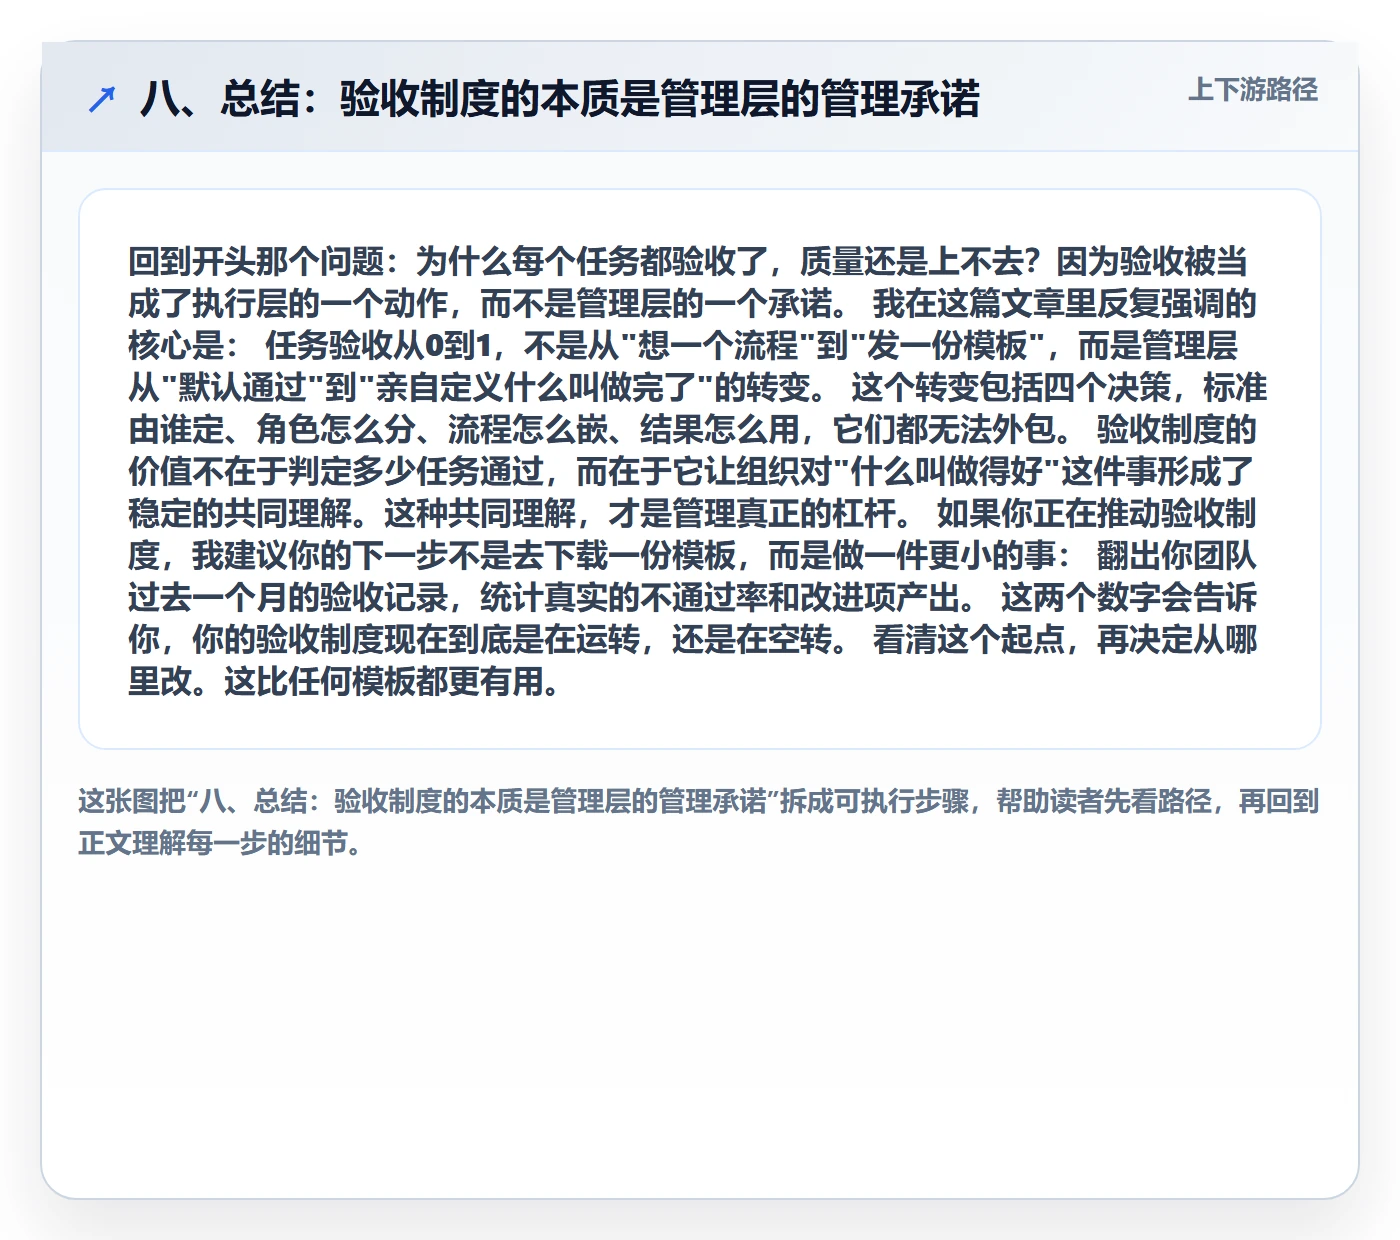This screenshot has width=1400, height=1240.
Task: Click the summary paragraph starting '回到开头那个问题'
Action: pyautogui.click(x=698, y=471)
